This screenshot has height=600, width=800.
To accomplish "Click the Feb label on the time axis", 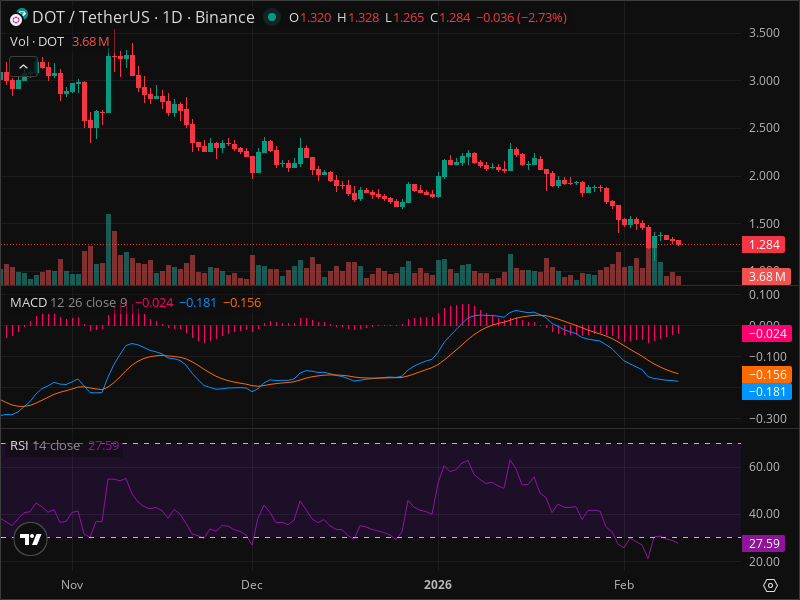I will pos(623,585).
